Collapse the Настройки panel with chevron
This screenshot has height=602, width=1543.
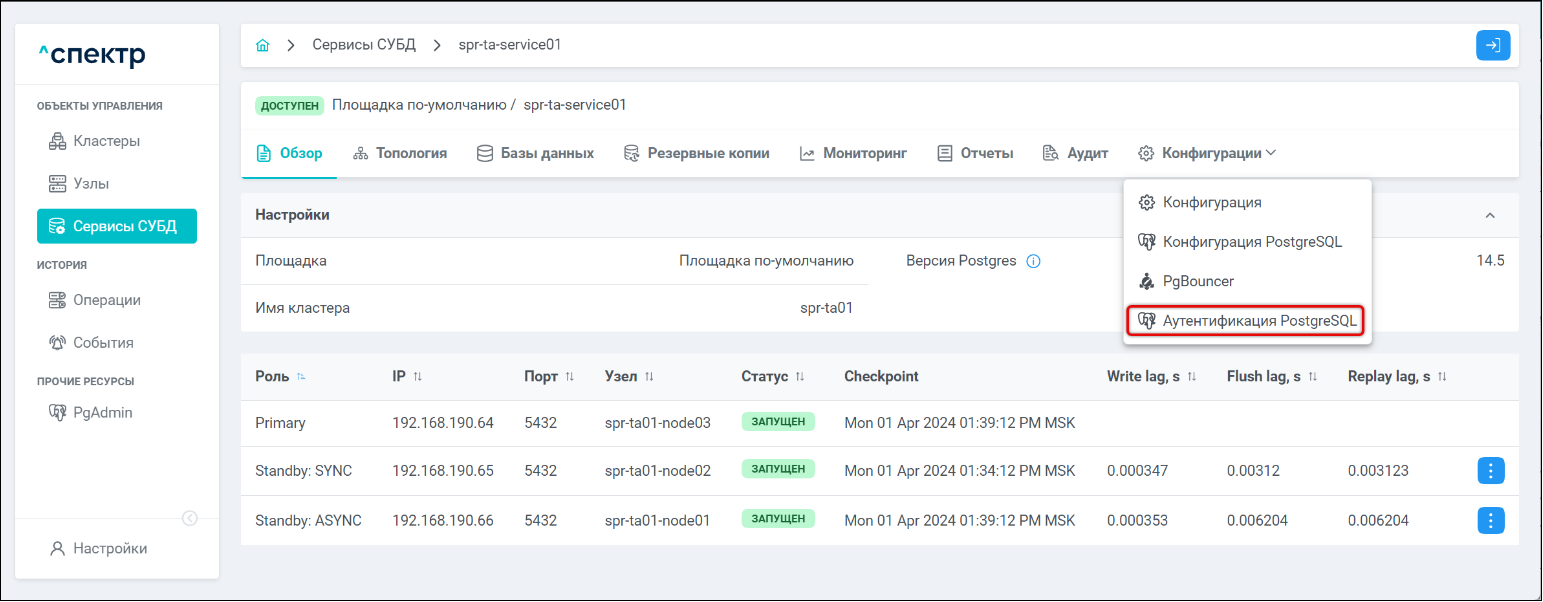tap(1490, 215)
